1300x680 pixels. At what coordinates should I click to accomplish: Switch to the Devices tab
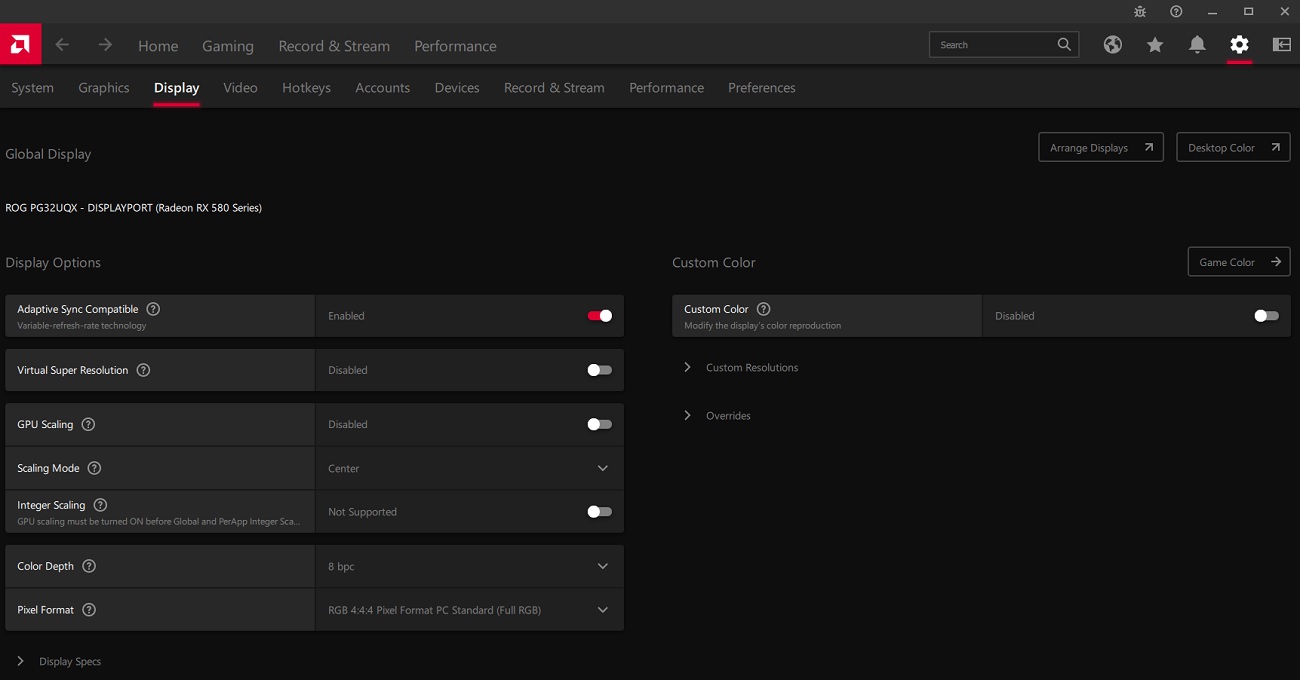(x=457, y=88)
